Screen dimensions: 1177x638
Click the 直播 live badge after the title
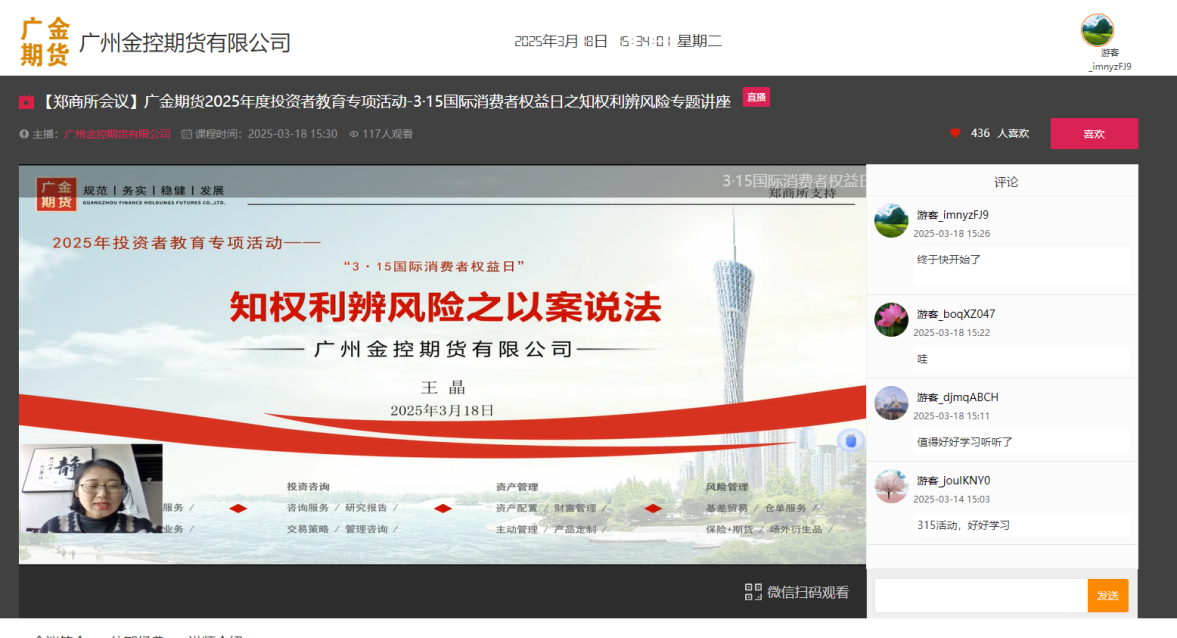click(756, 98)
